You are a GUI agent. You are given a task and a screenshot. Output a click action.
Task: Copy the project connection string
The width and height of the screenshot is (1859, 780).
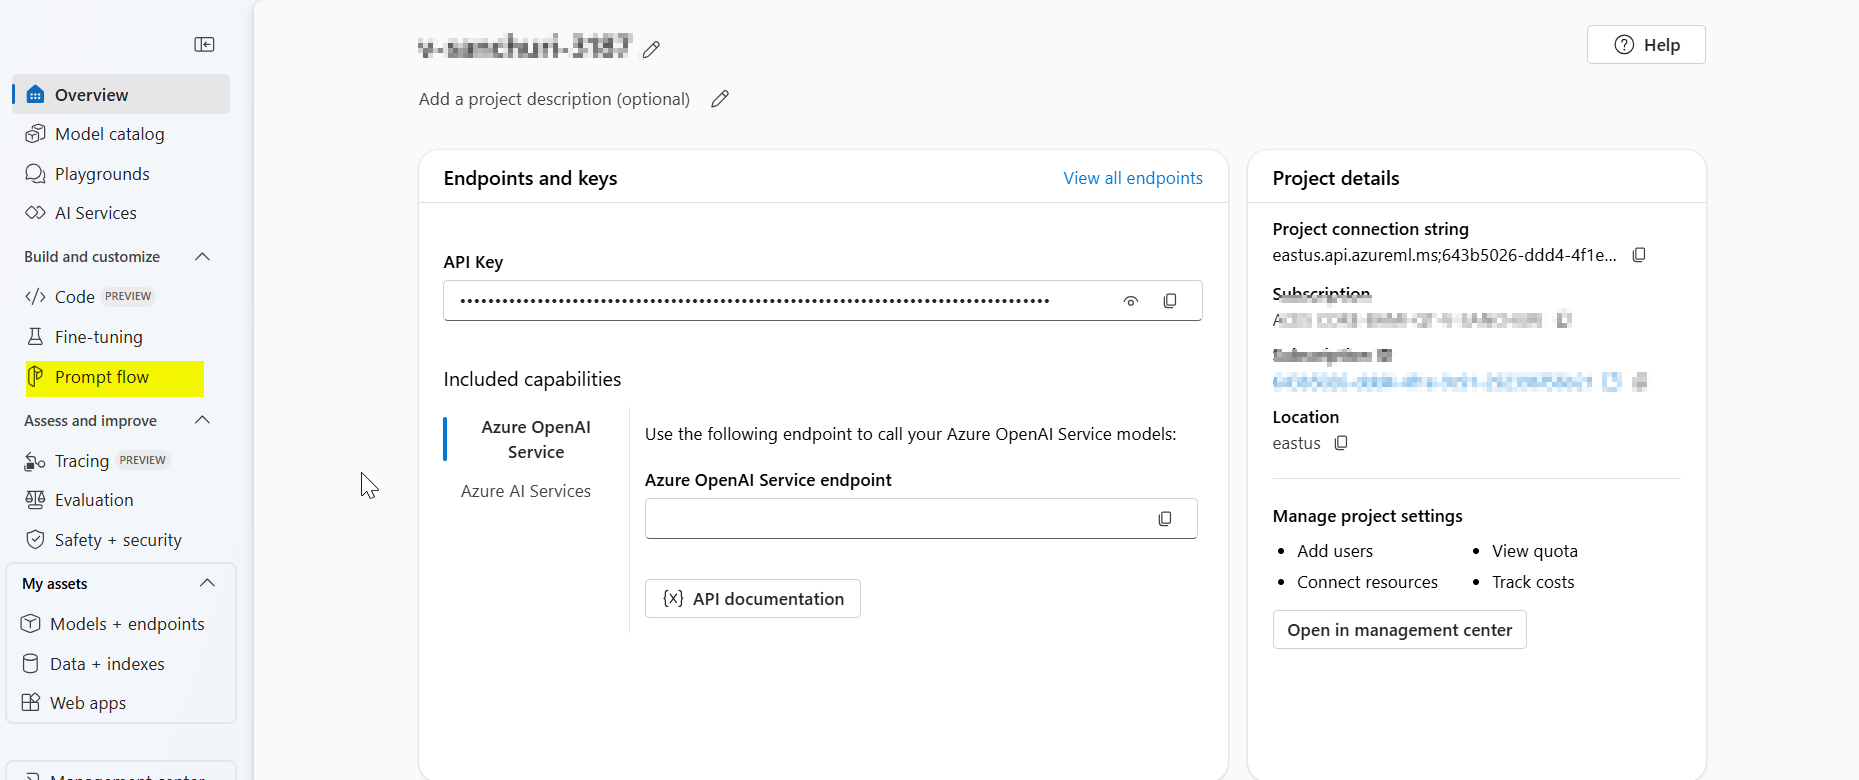pyautogui.click(x=1639, y=255)
